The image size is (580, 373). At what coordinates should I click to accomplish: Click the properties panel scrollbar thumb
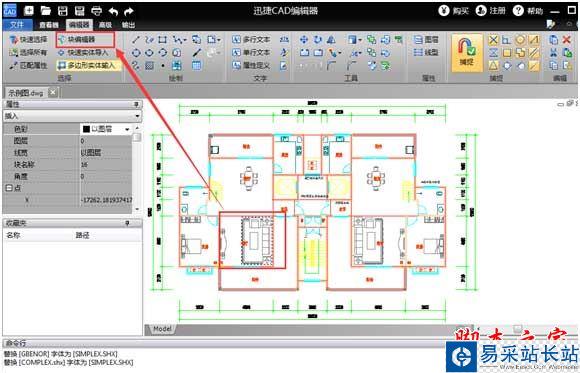(x=137, y=138)
